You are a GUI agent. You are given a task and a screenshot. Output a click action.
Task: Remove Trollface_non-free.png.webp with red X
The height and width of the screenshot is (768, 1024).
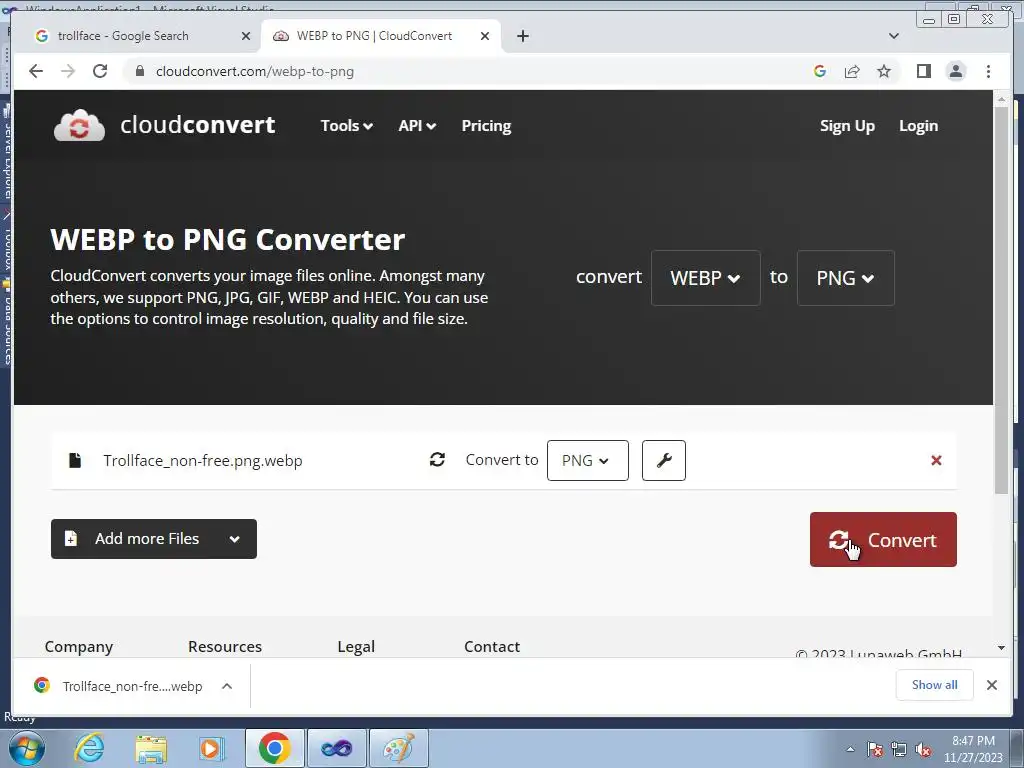[936, 460]
